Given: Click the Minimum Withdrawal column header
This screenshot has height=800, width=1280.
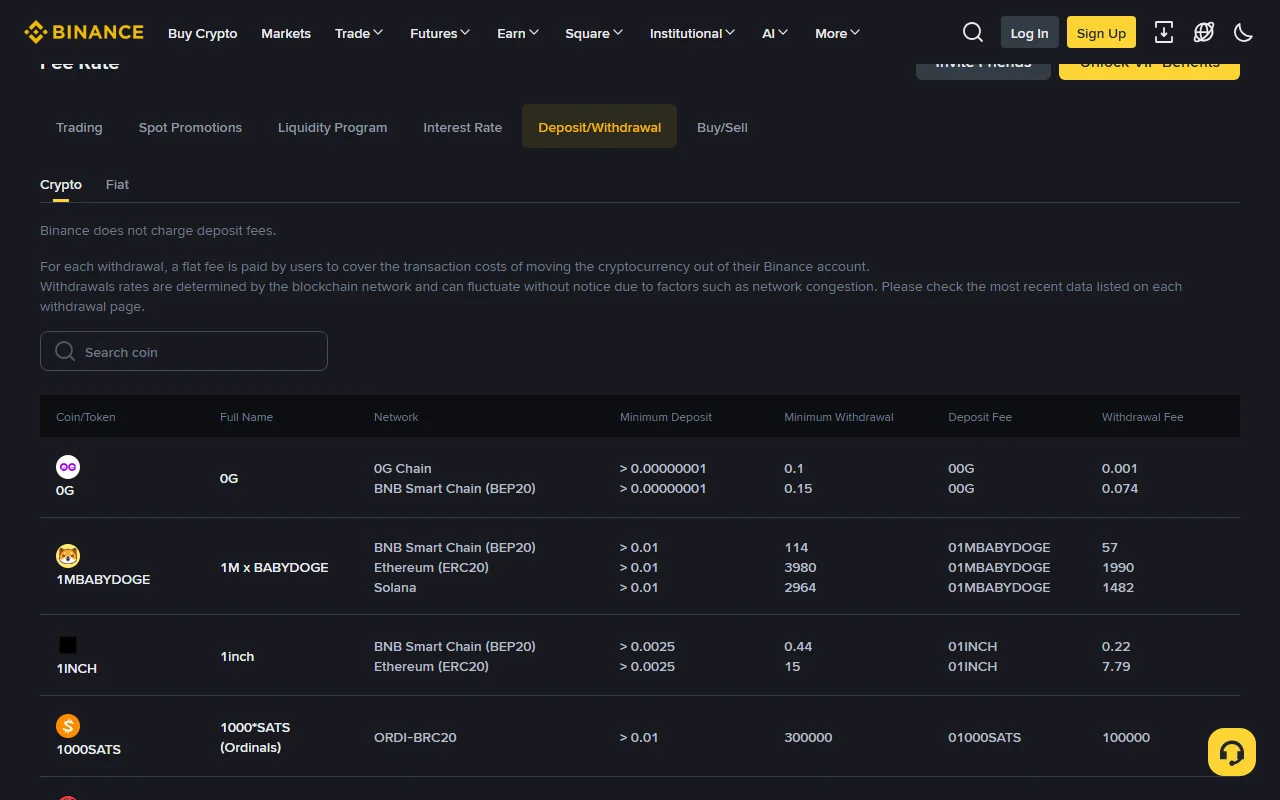Looking at the screenshot, I should 839,417.
